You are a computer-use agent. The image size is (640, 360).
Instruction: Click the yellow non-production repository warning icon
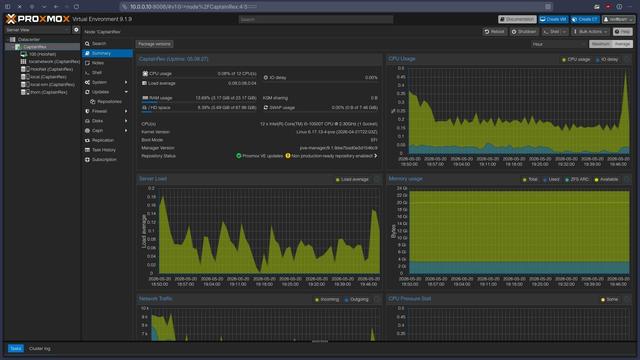[x=288, y=156]
